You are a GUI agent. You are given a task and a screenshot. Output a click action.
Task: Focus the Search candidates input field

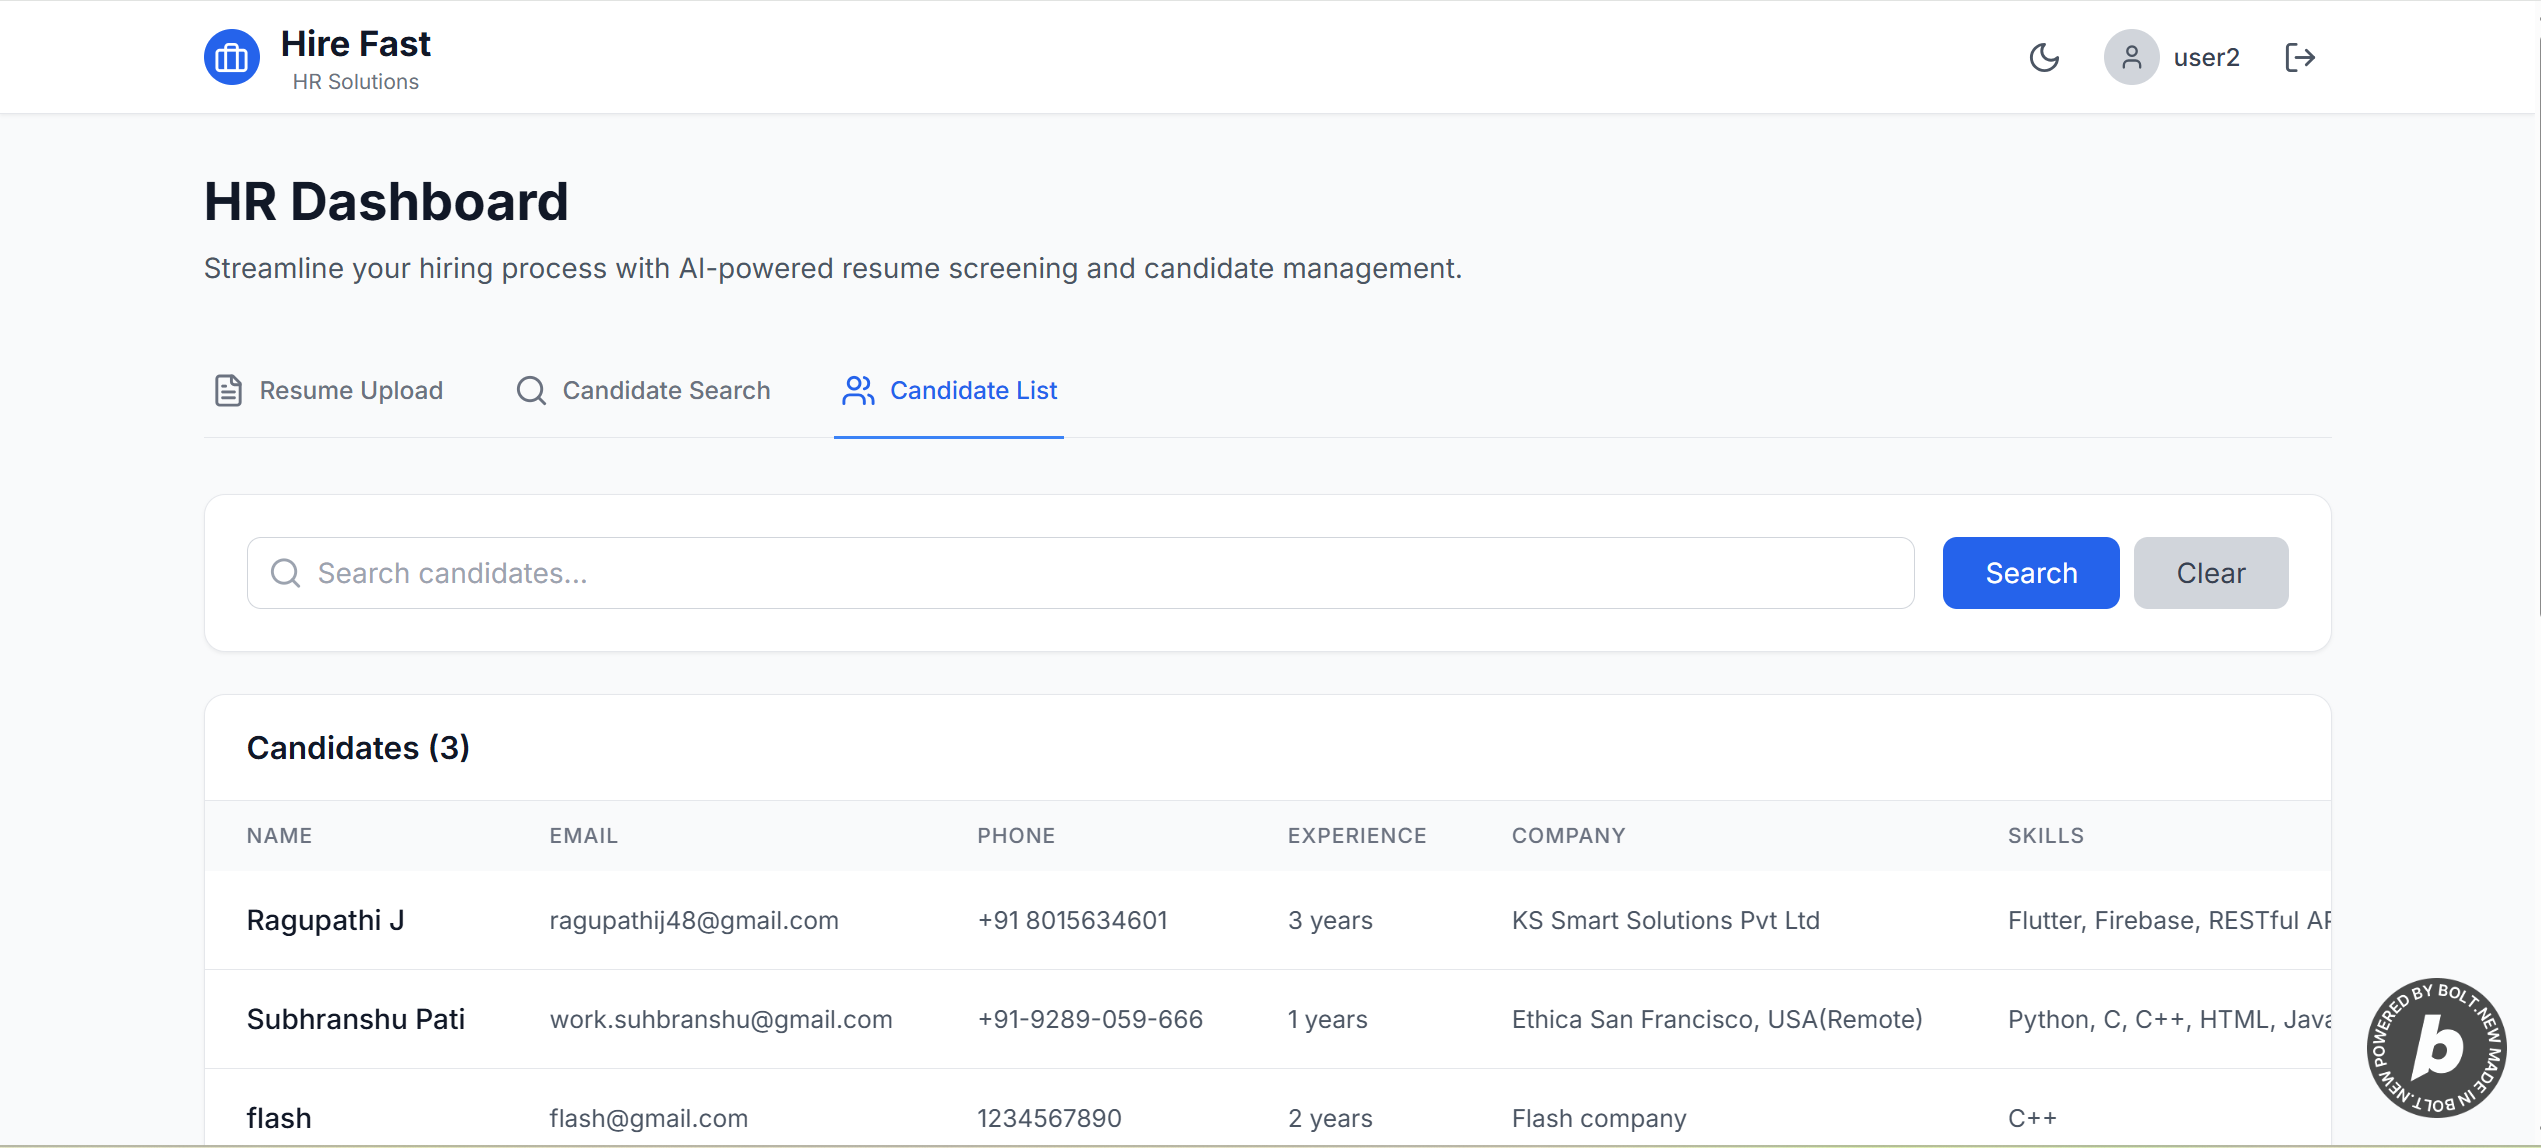click(x=1100, y=573)
